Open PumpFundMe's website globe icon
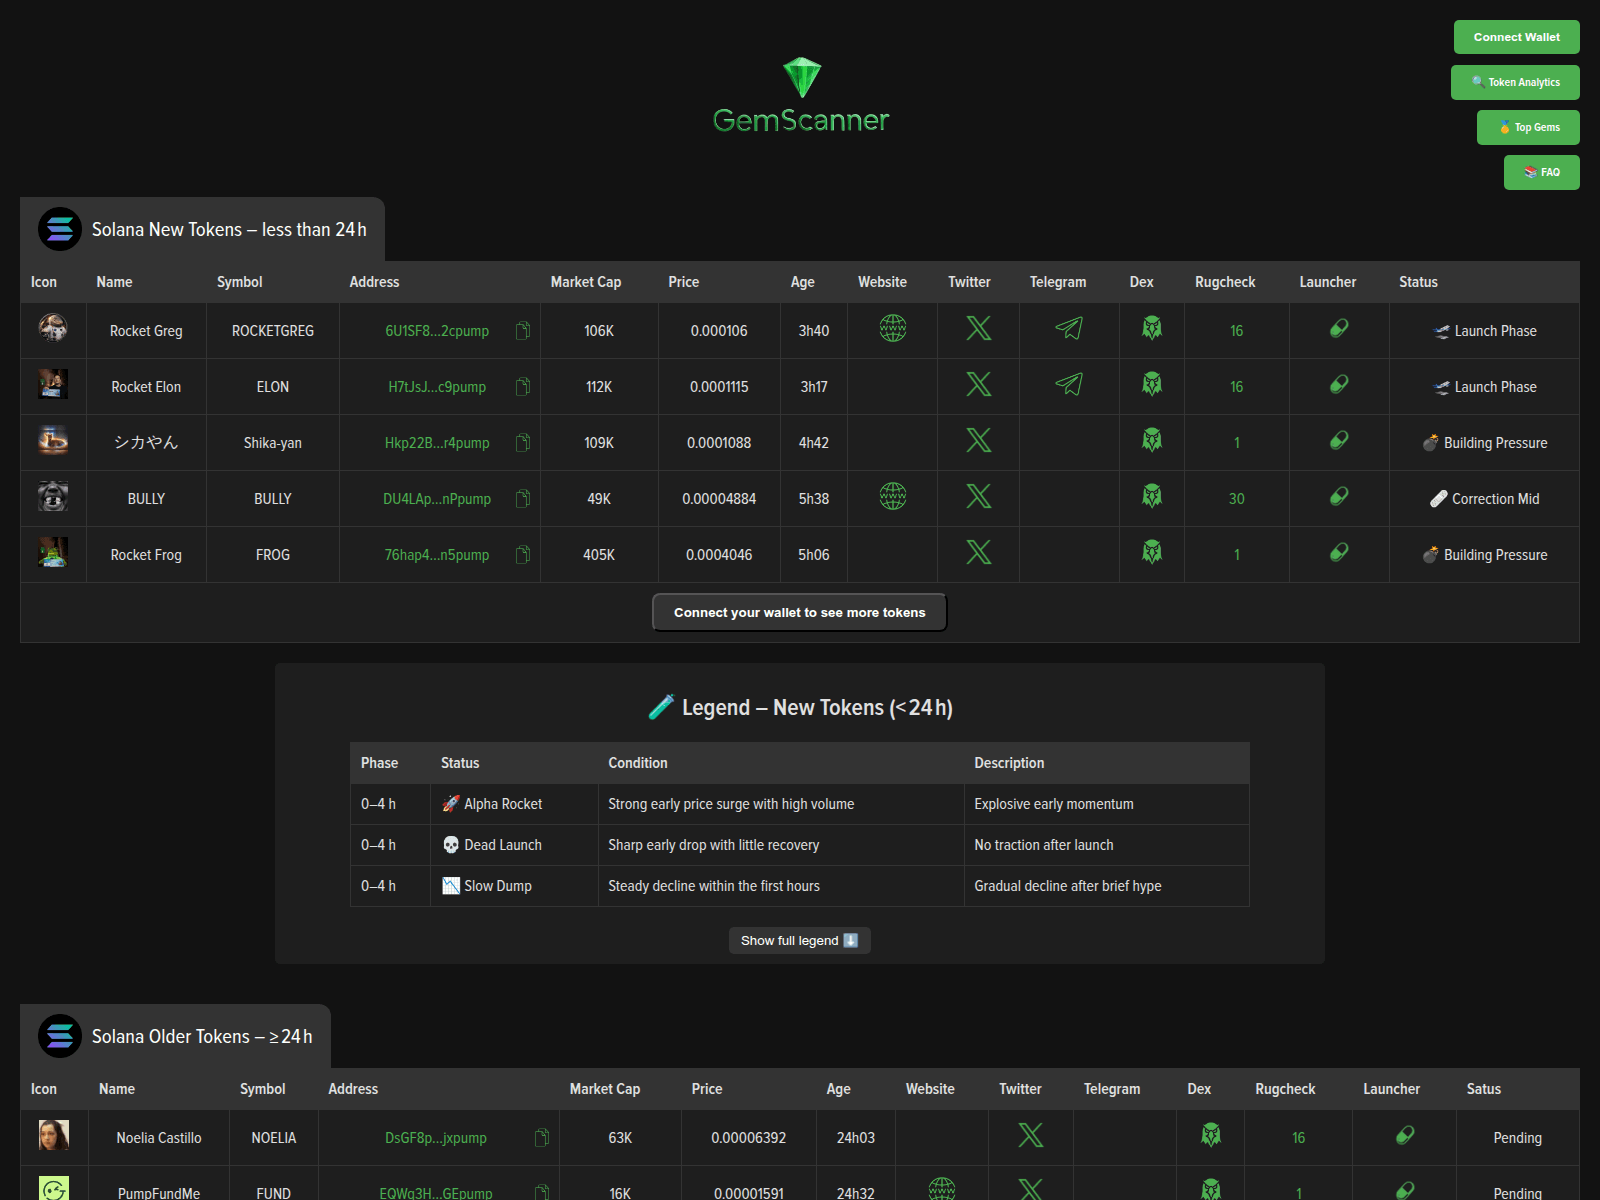Image resolution: width=1600 pixels, height=1200 pixels. point(941,1190)
